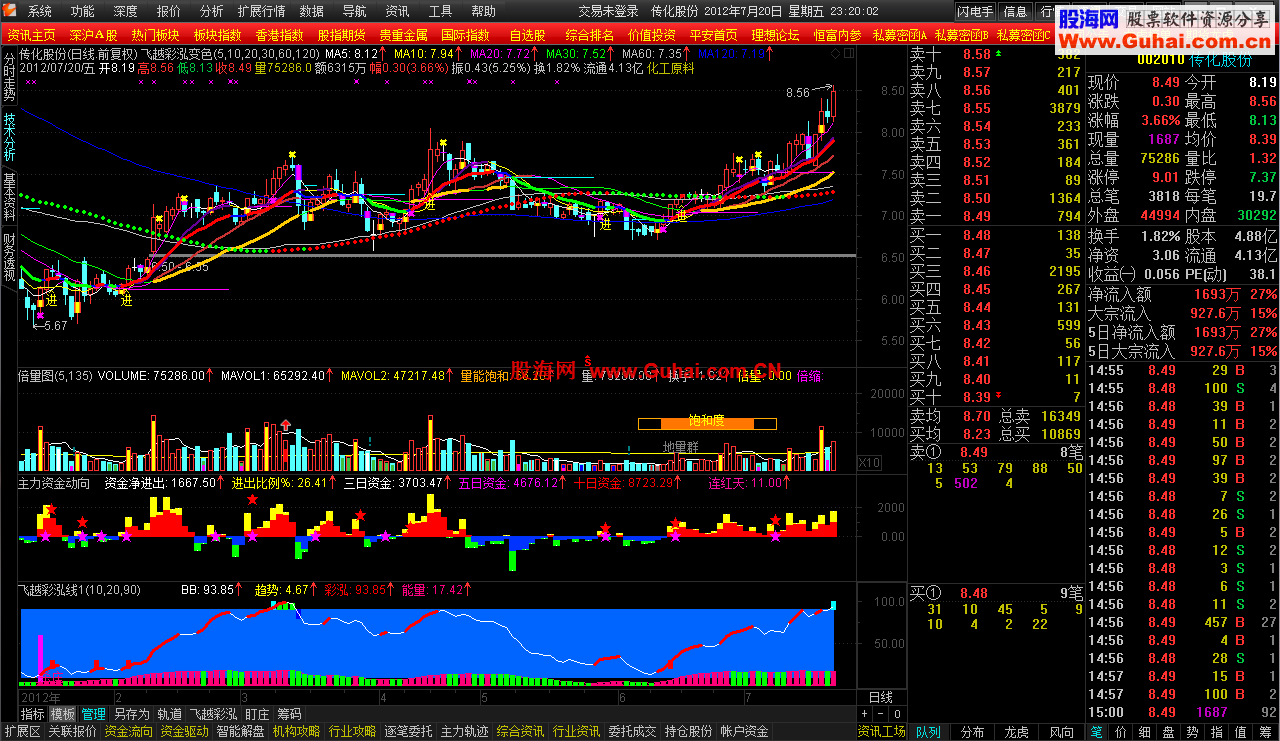1280x741 pixels.
Task: Switch to 财务透视 side tab
Action: click(x=9, y=258)
